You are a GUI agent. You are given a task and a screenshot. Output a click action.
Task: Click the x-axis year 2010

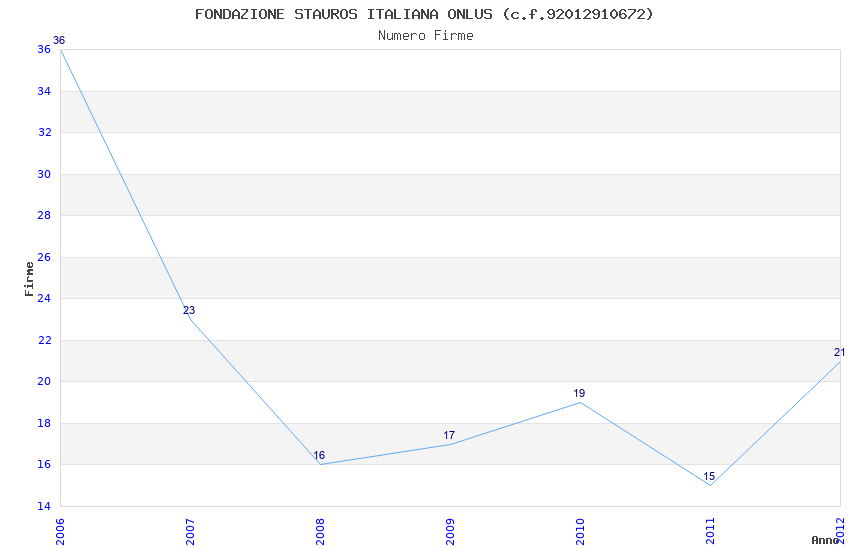coord(581,531)
